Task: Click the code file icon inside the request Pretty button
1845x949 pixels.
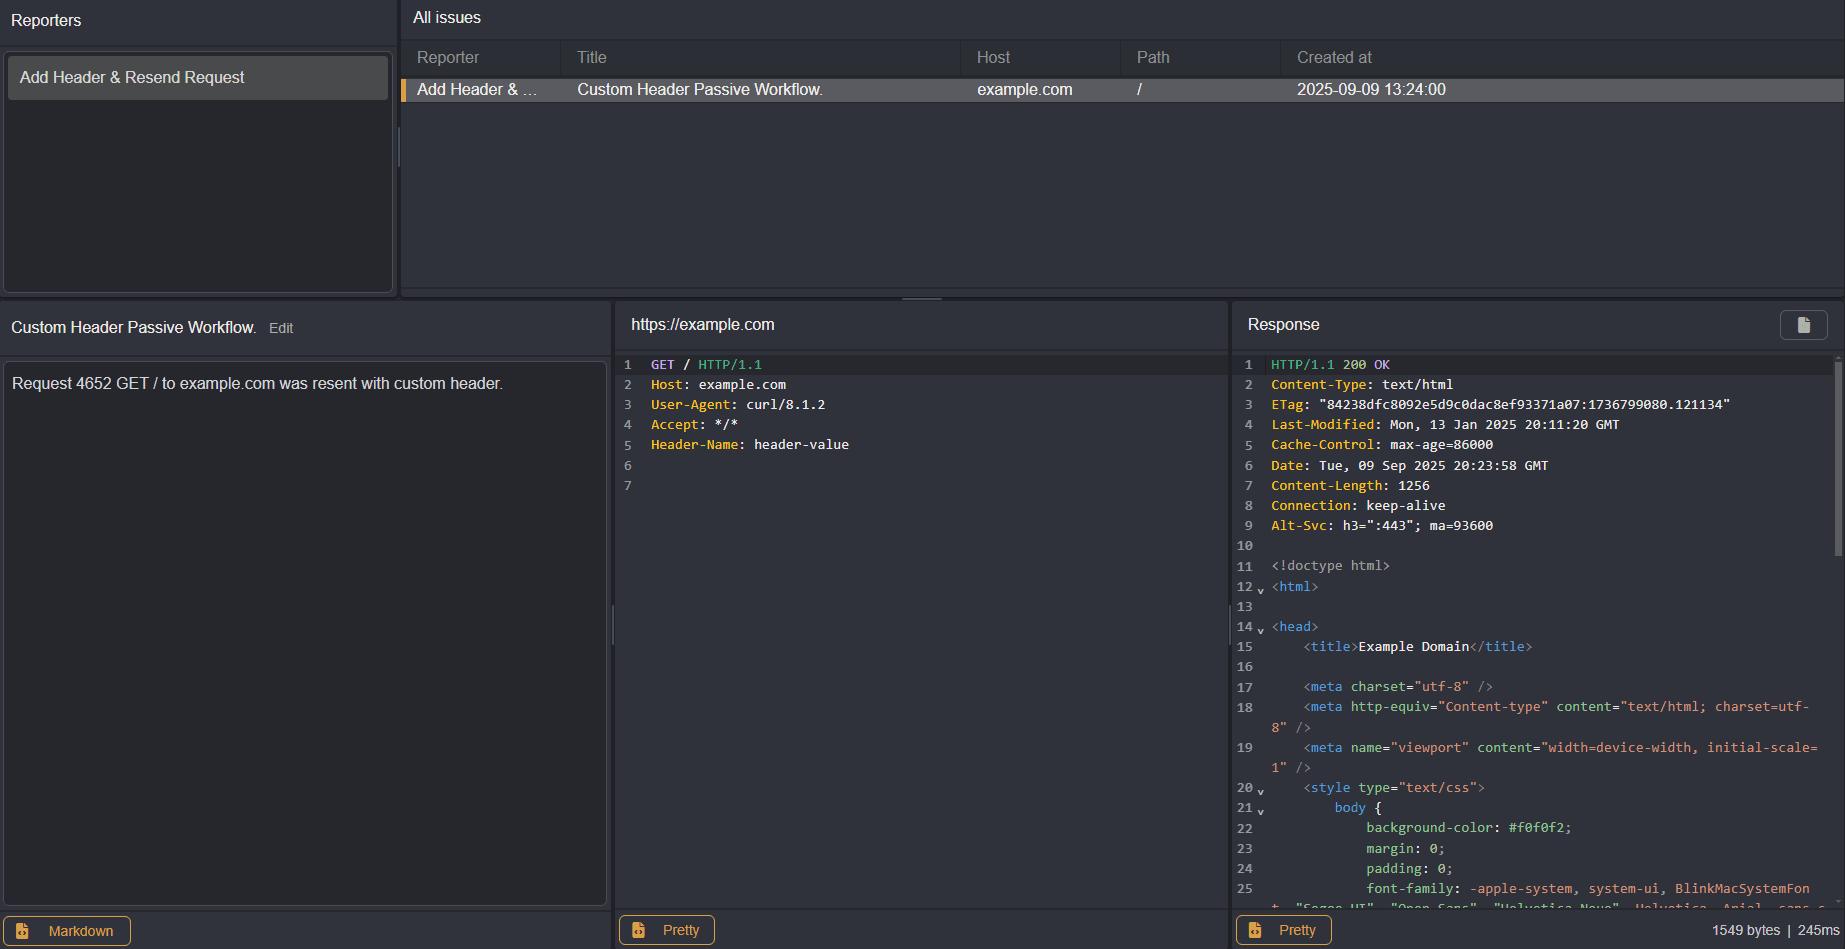Action: pos(640,930)
